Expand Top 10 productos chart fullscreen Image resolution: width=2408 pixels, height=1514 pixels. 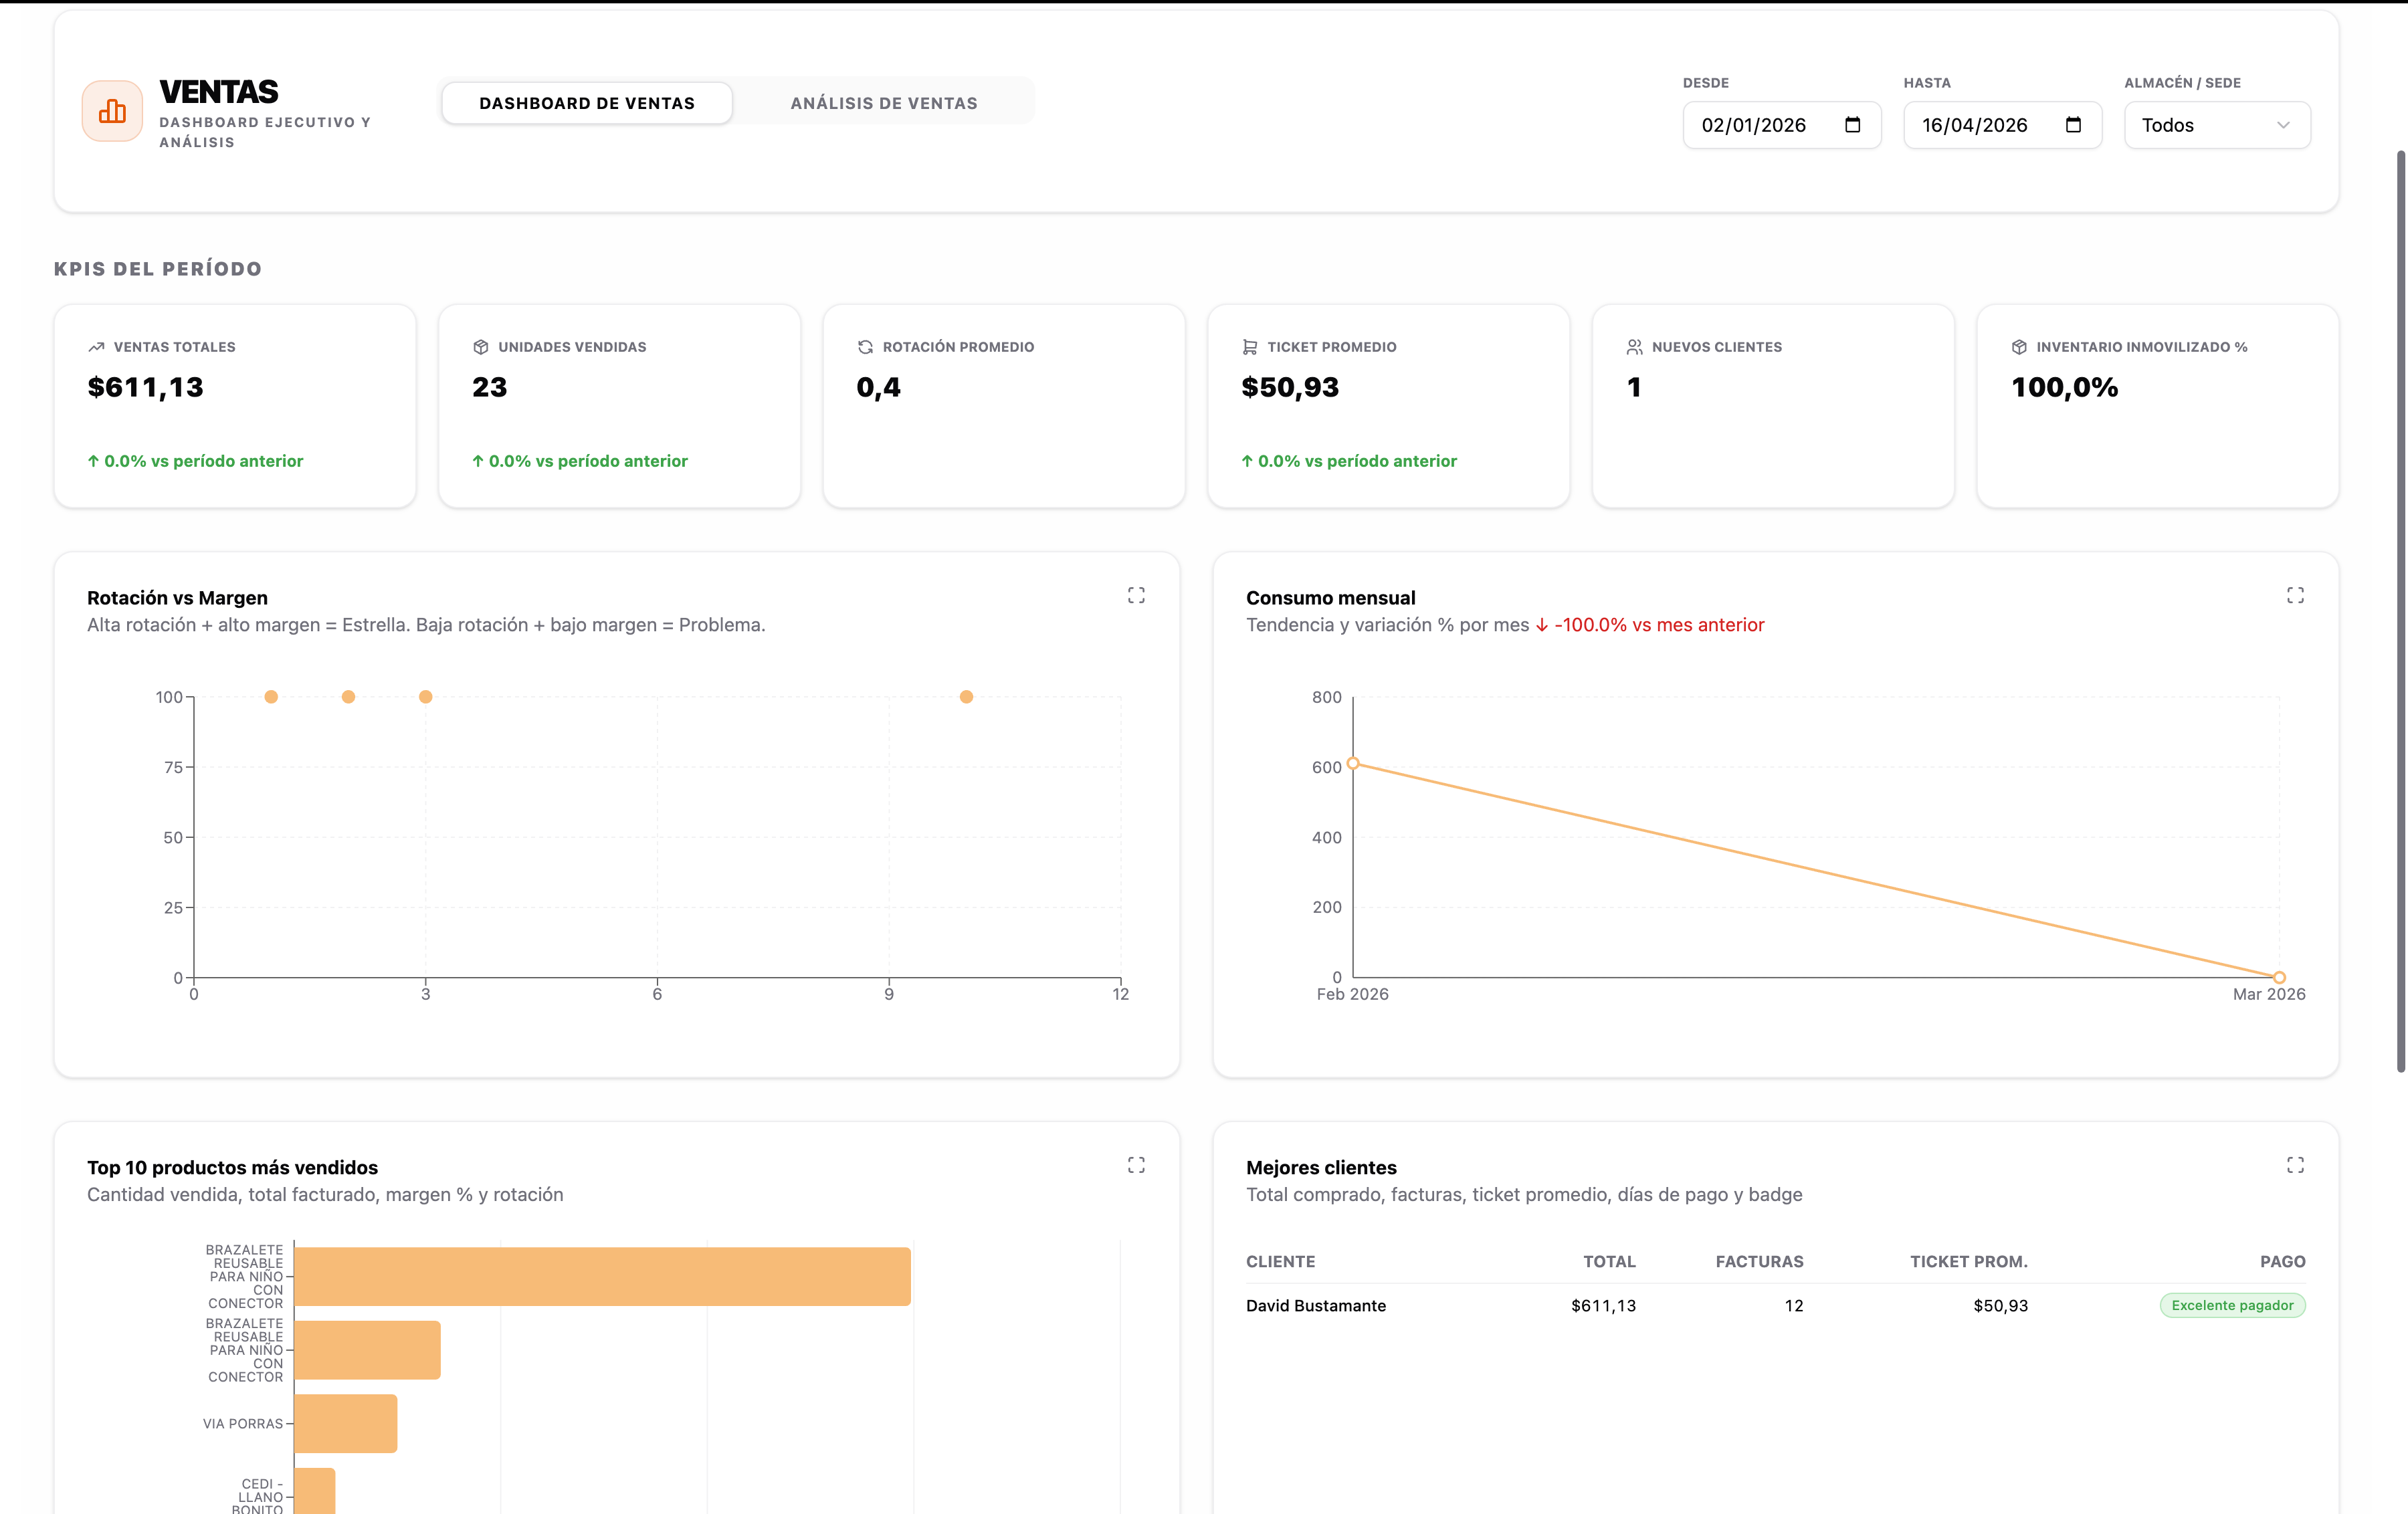(x=1136, y=1165)
